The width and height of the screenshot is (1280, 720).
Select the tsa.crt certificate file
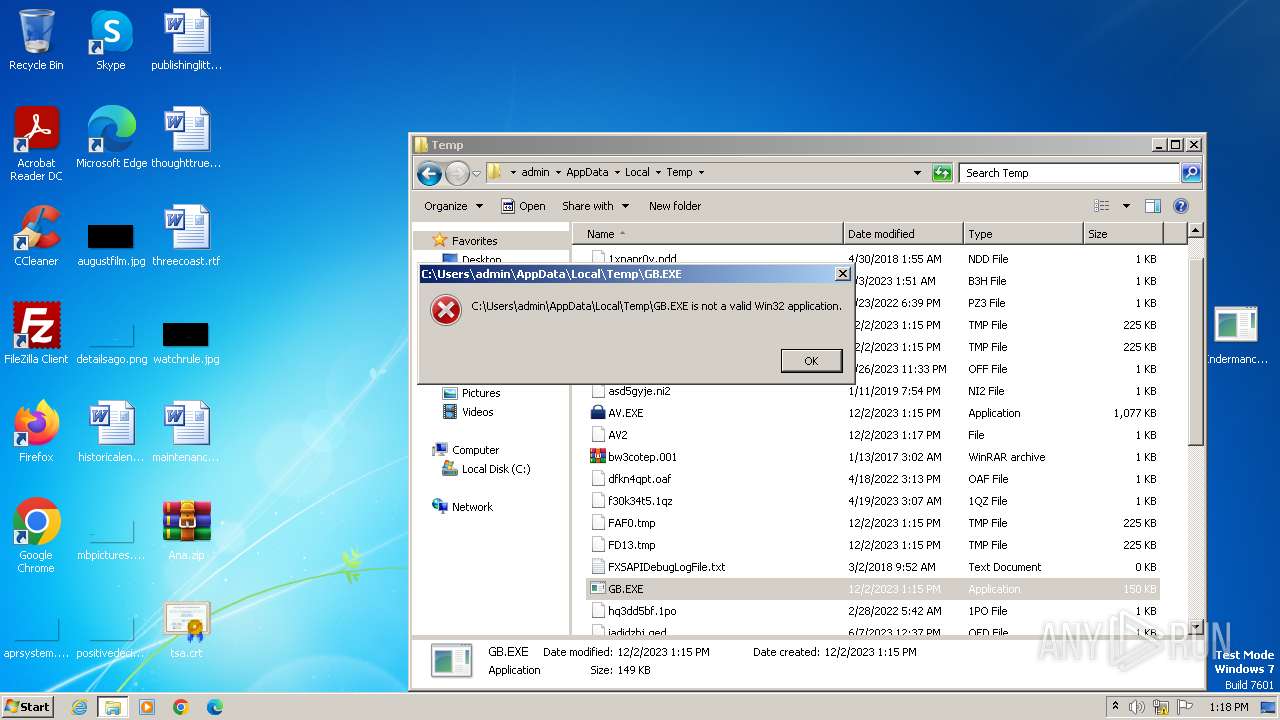pyautogui.click(x=186, y=628)
